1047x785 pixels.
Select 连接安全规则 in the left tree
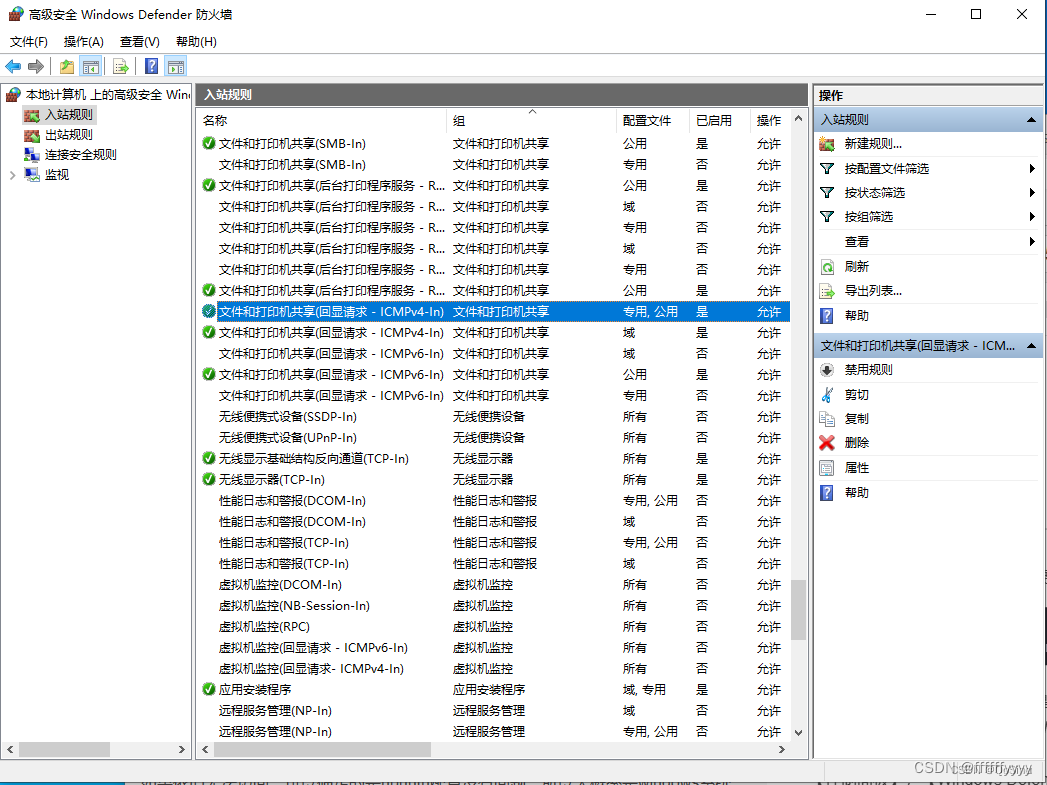[81, 155]
